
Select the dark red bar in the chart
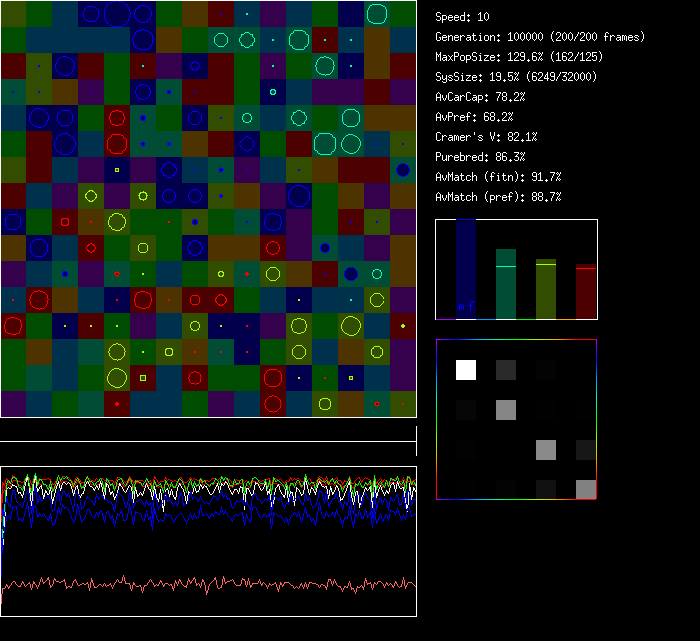[x=585, y=292]
